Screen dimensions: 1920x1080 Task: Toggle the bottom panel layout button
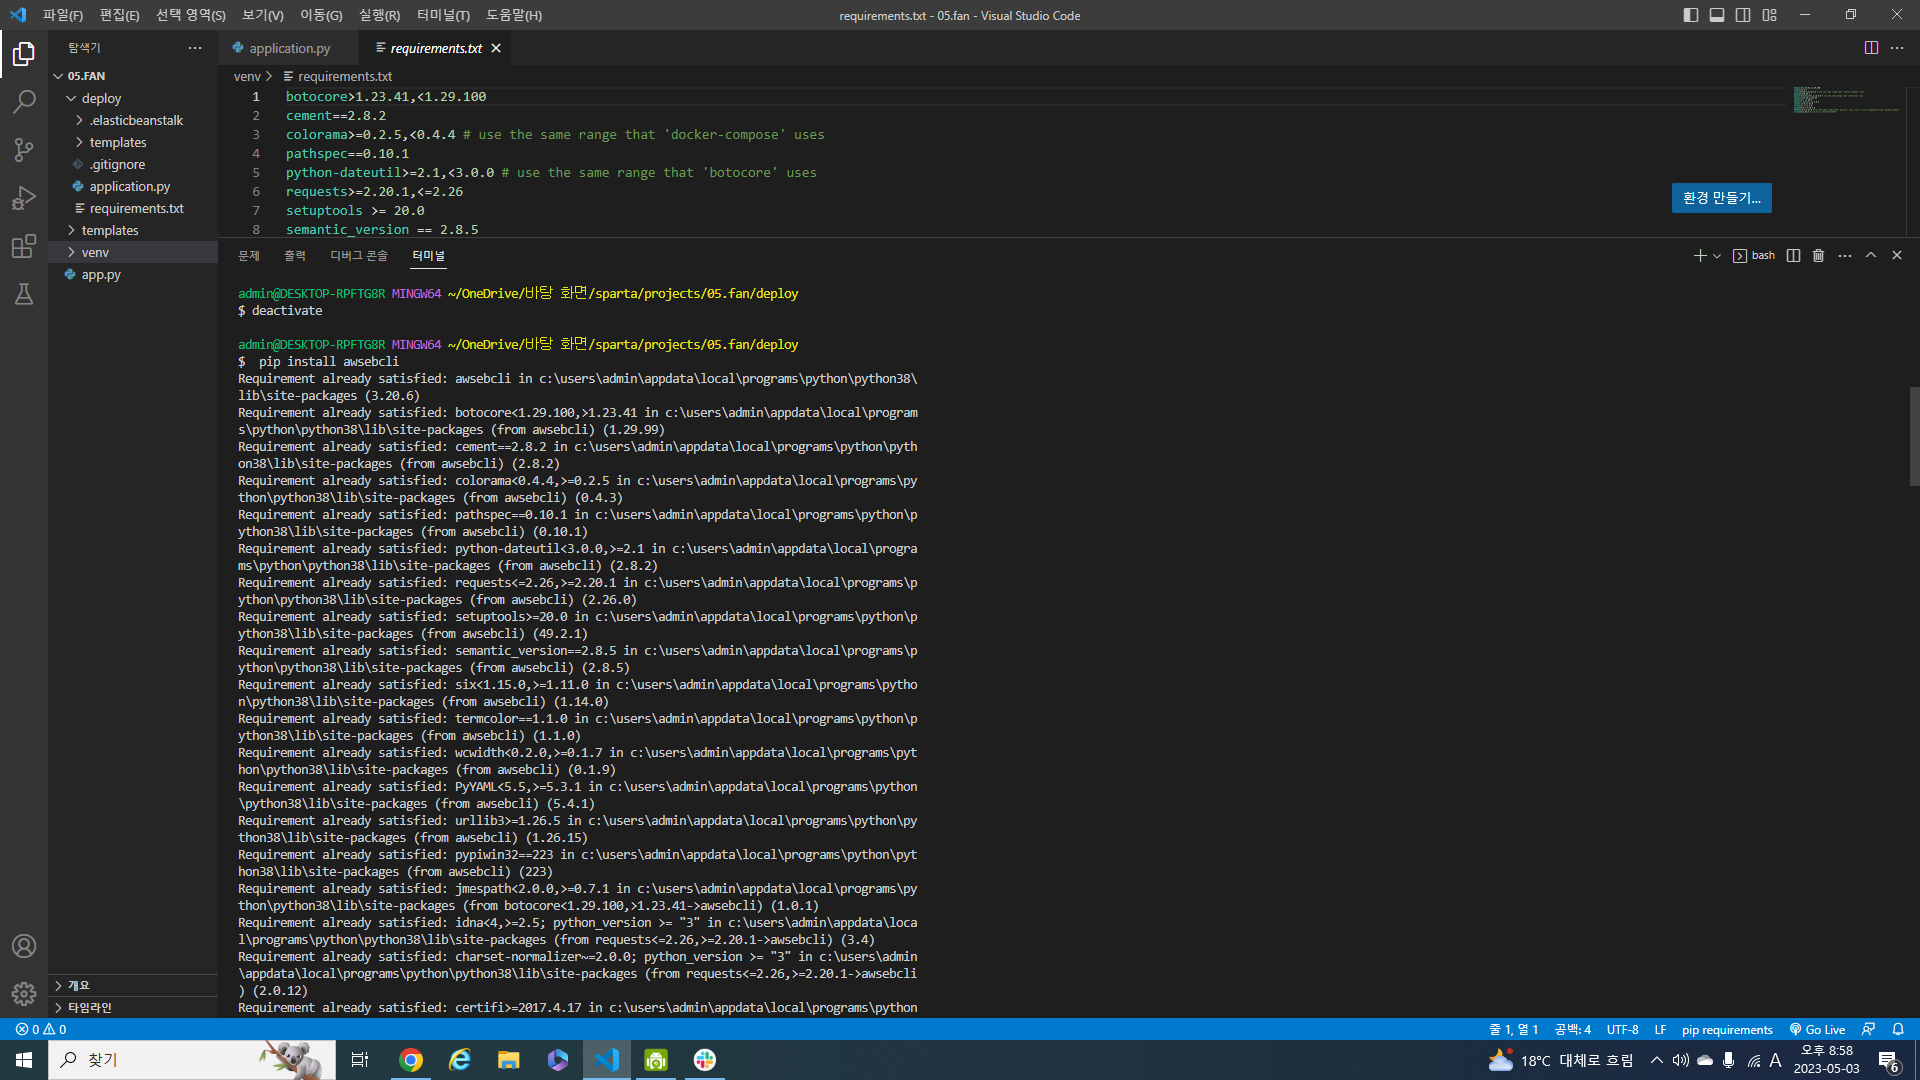coord(1717,15)
